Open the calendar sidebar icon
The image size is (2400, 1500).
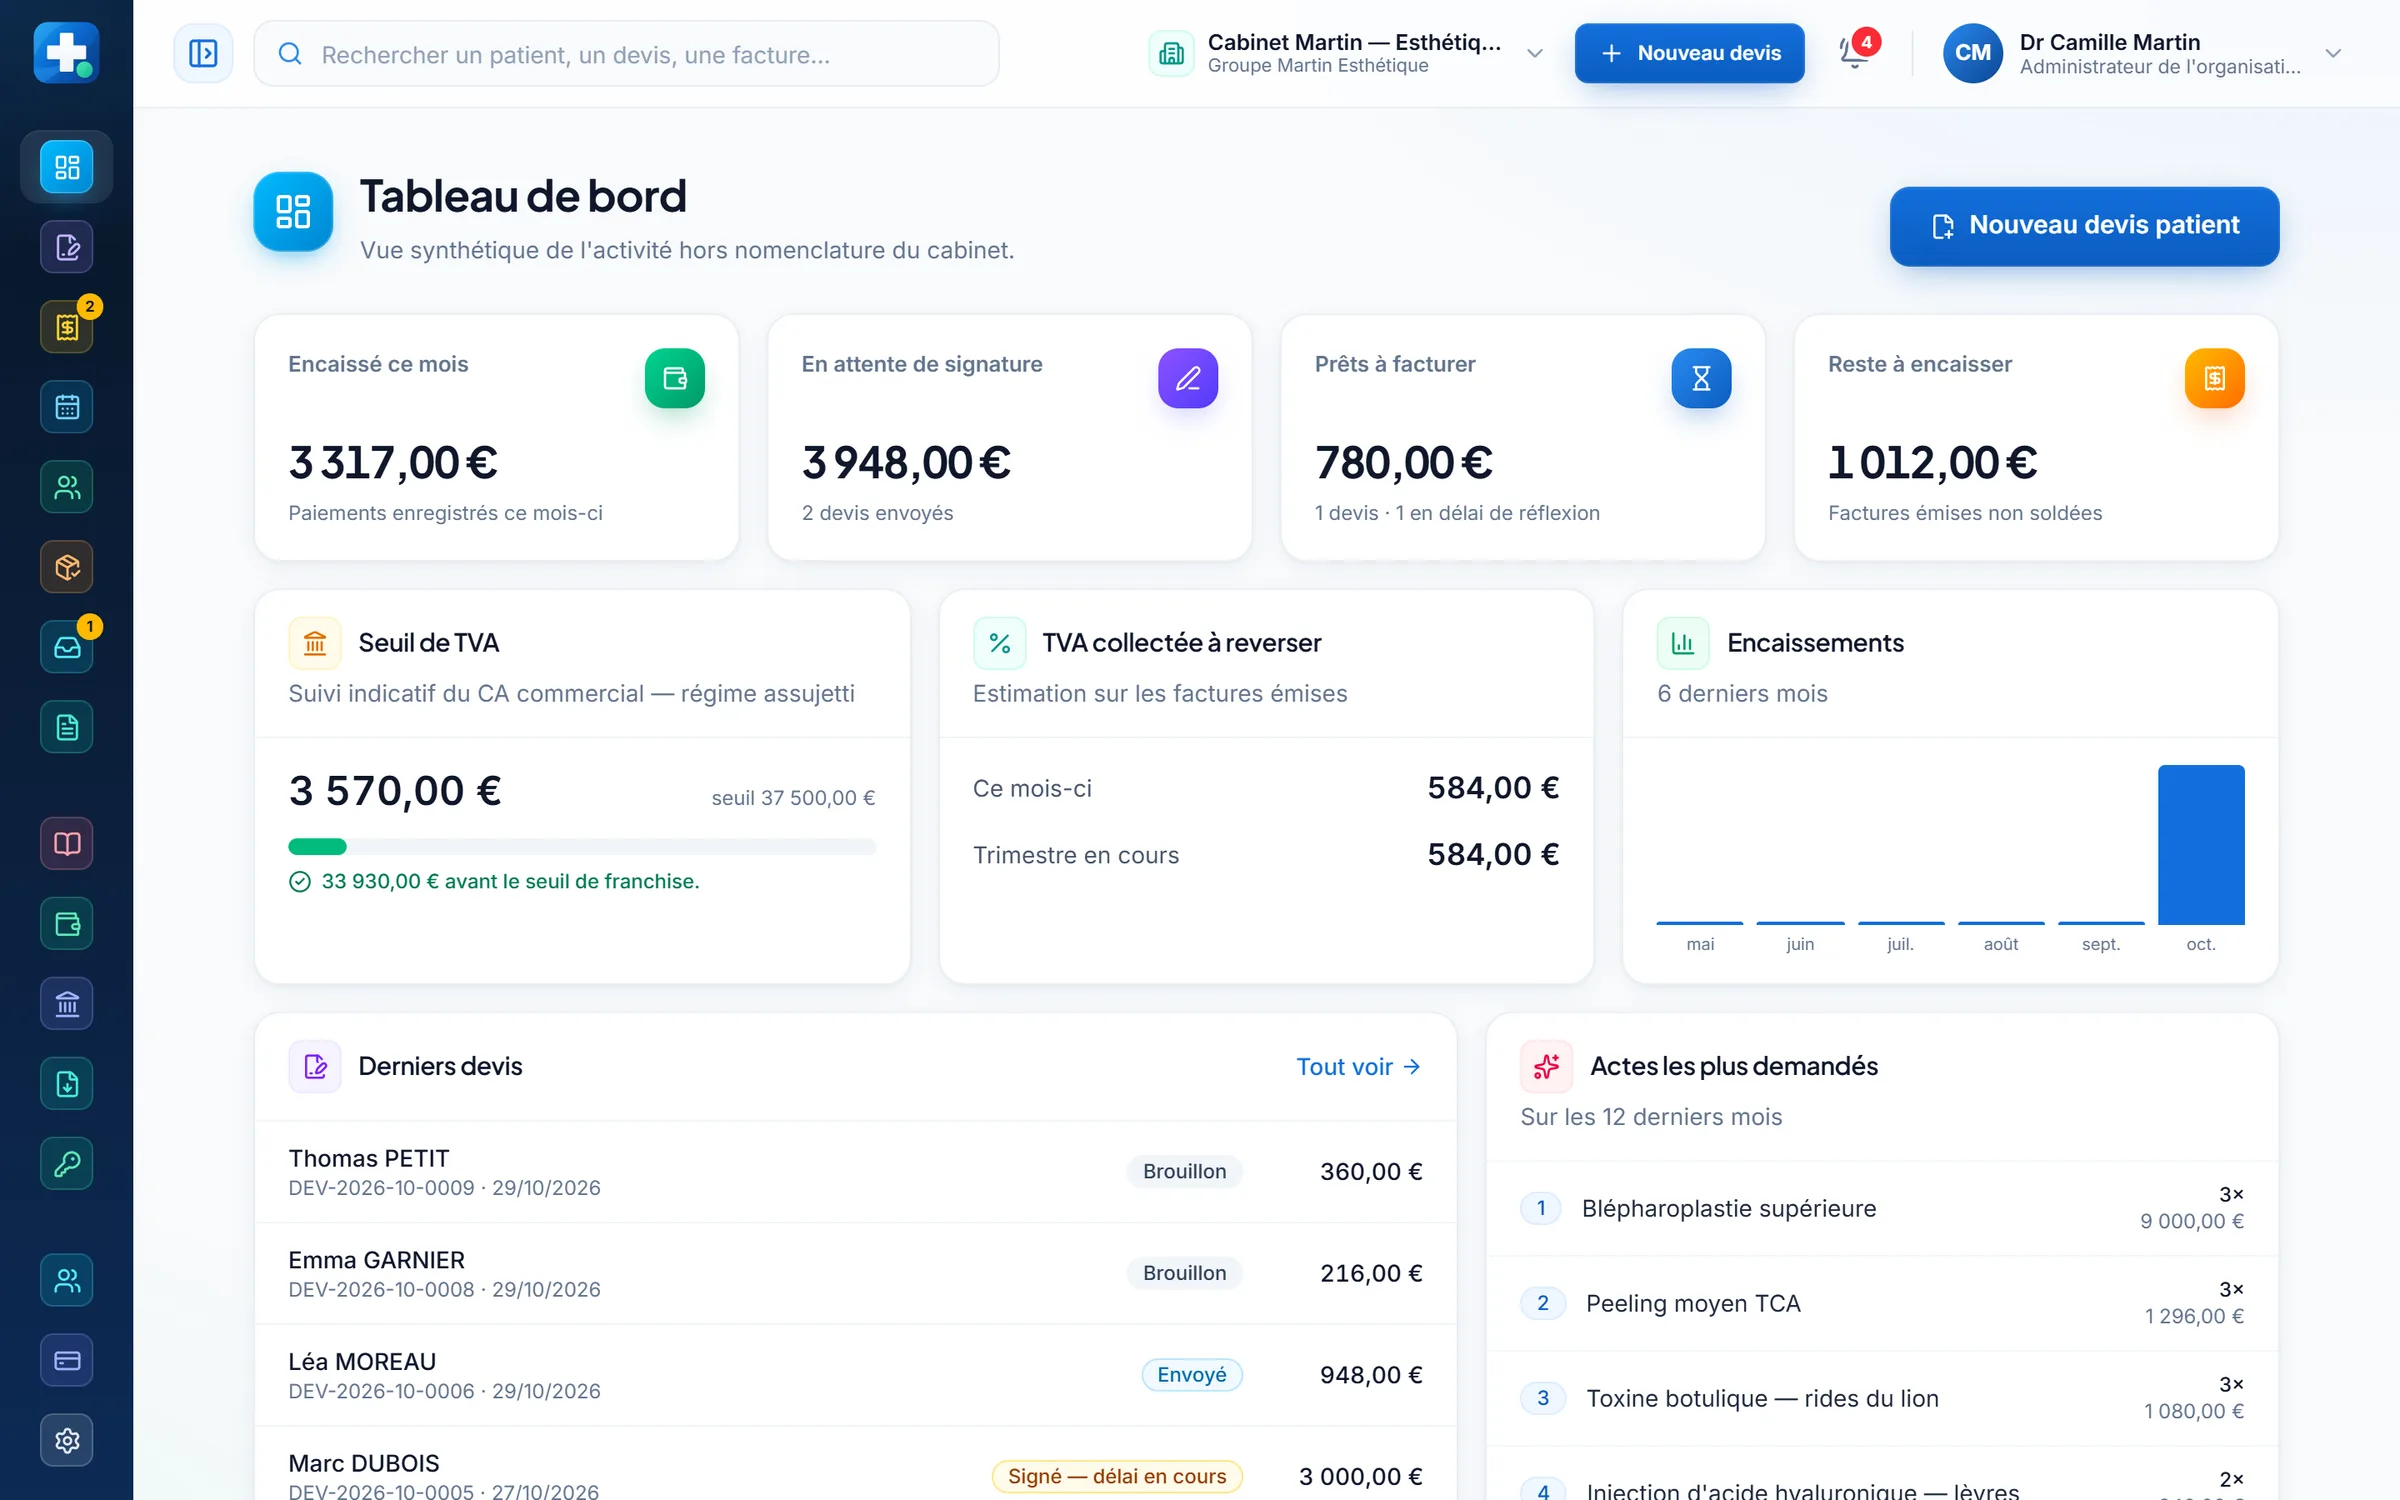tap(67, 407)
